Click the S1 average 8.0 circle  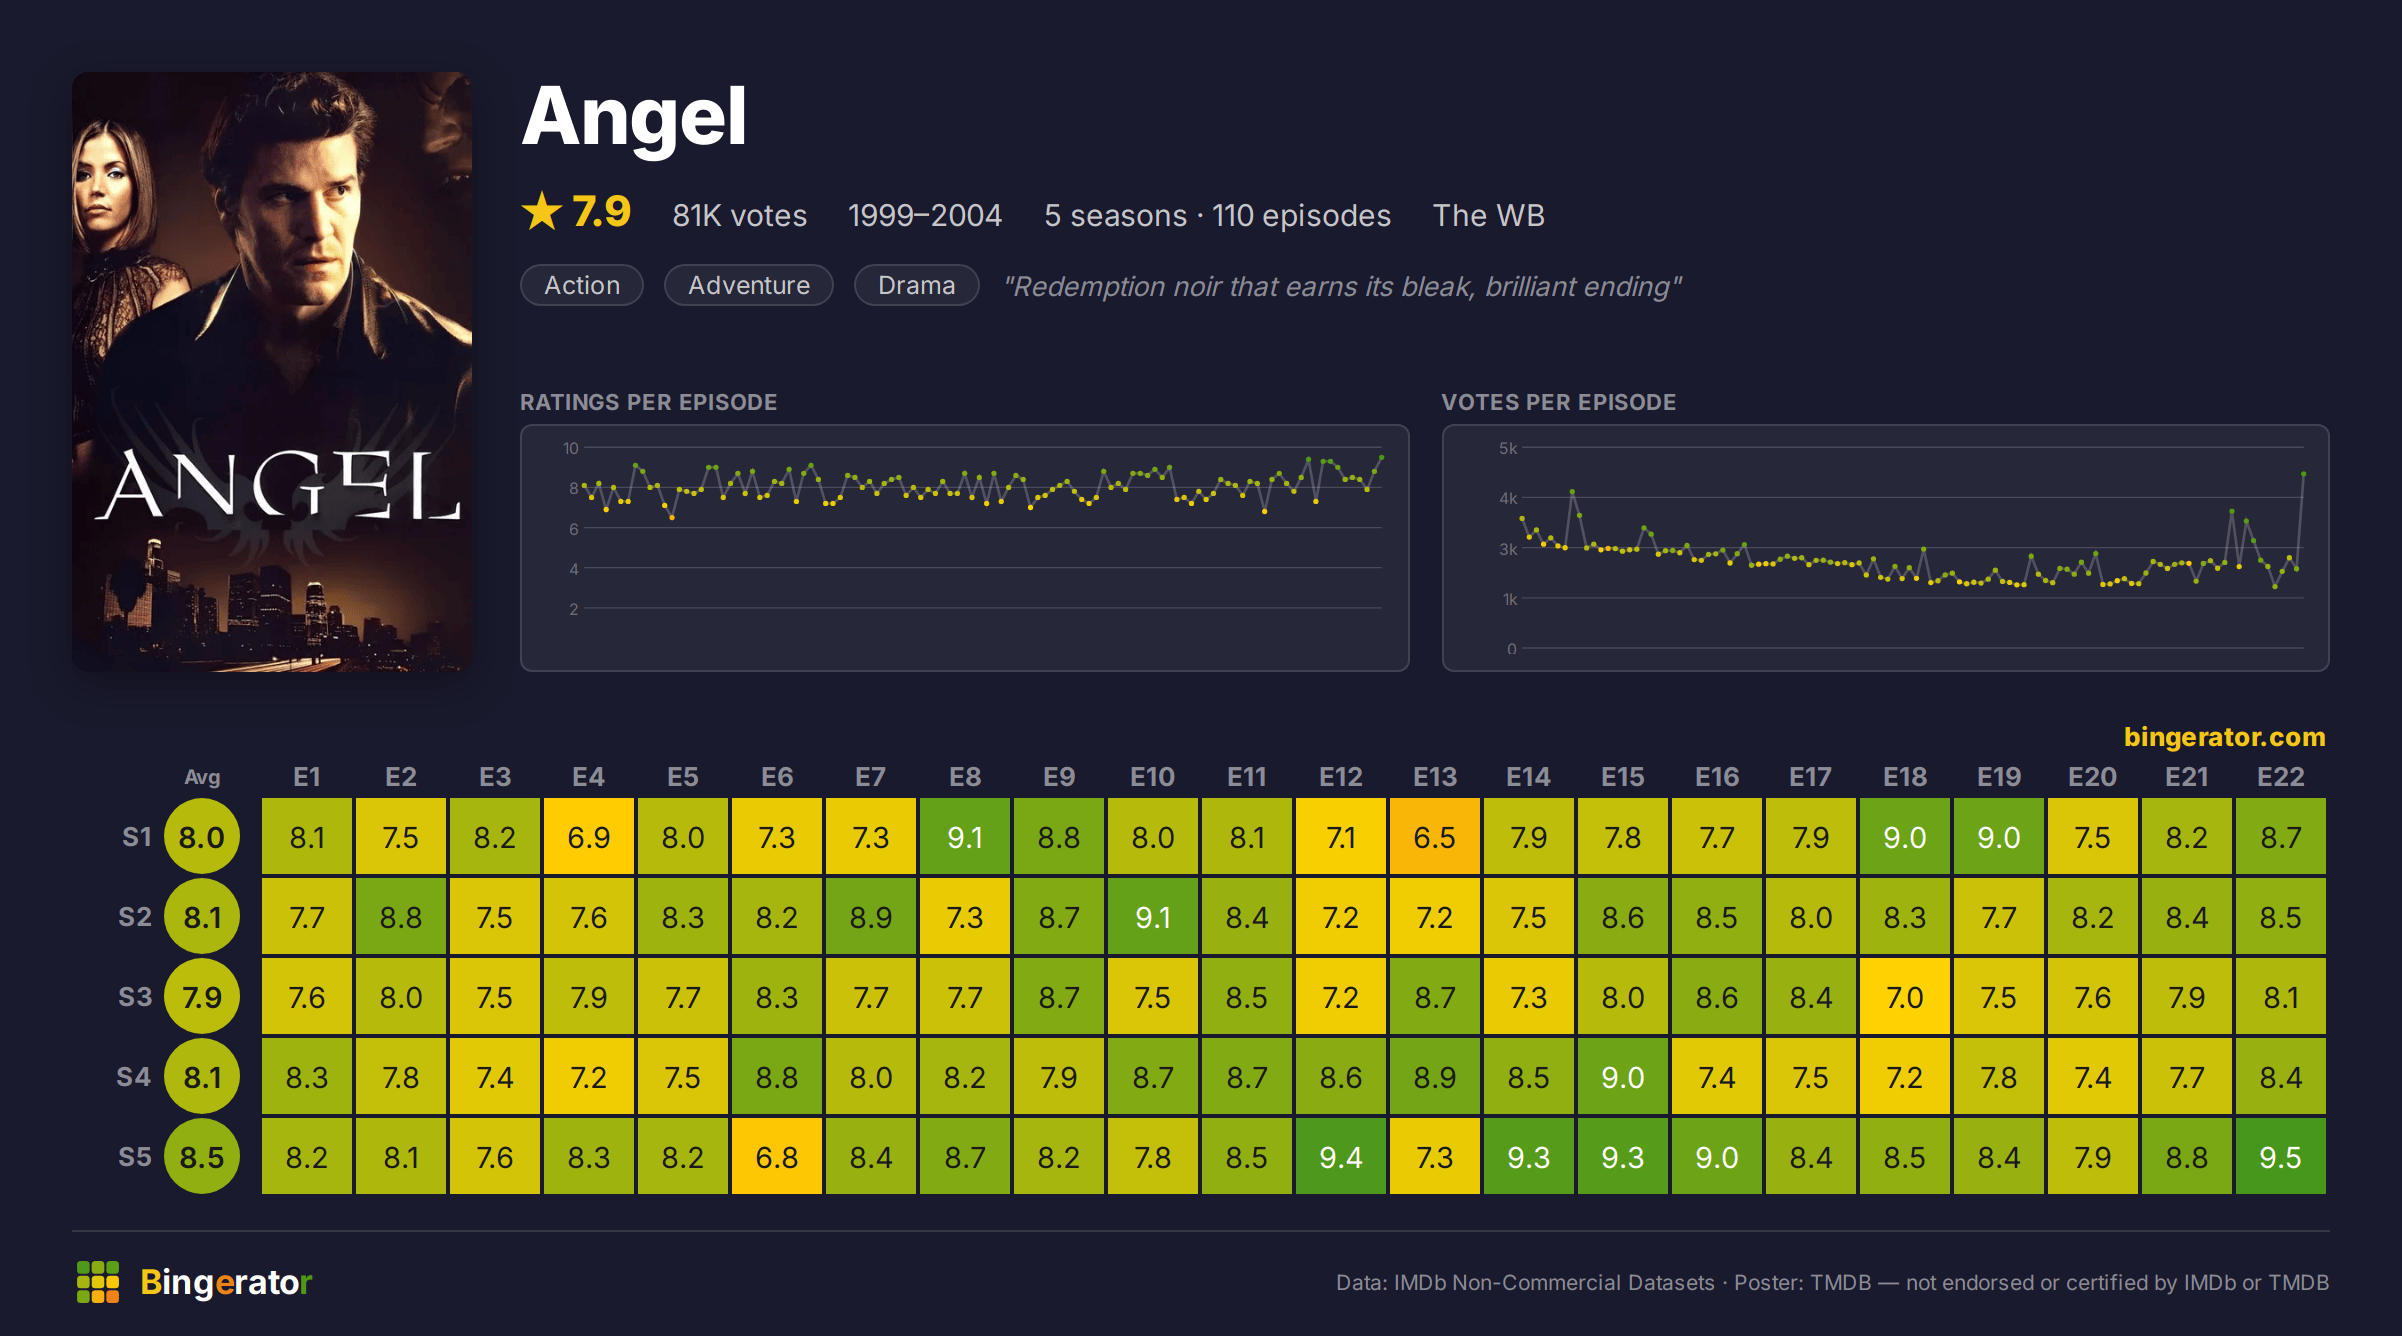pyautogui.click(x=202, y=837)
